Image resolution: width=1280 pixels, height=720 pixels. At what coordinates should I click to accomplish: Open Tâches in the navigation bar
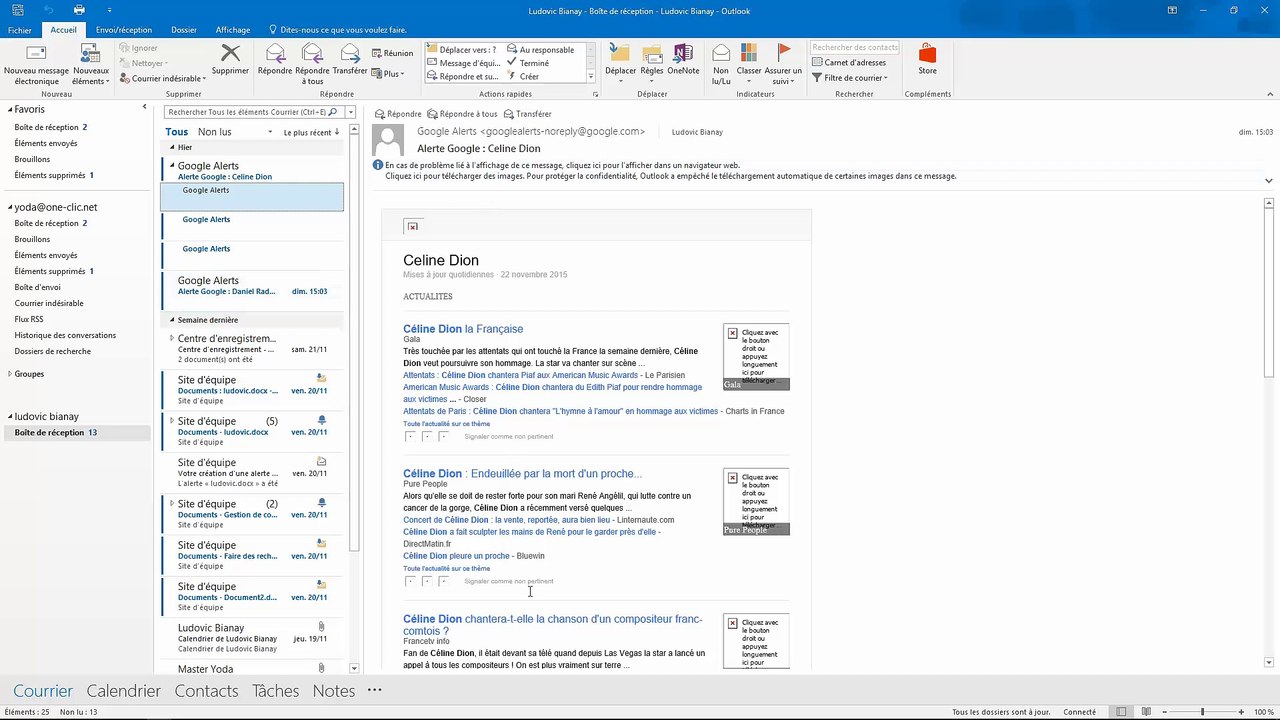[275, 691]
